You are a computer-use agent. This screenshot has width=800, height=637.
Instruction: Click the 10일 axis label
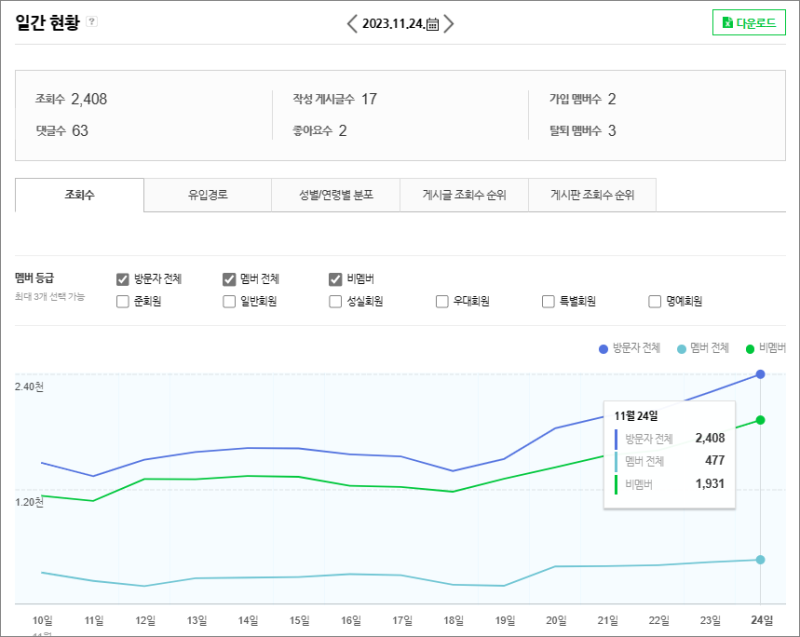(x=42, y=620)
